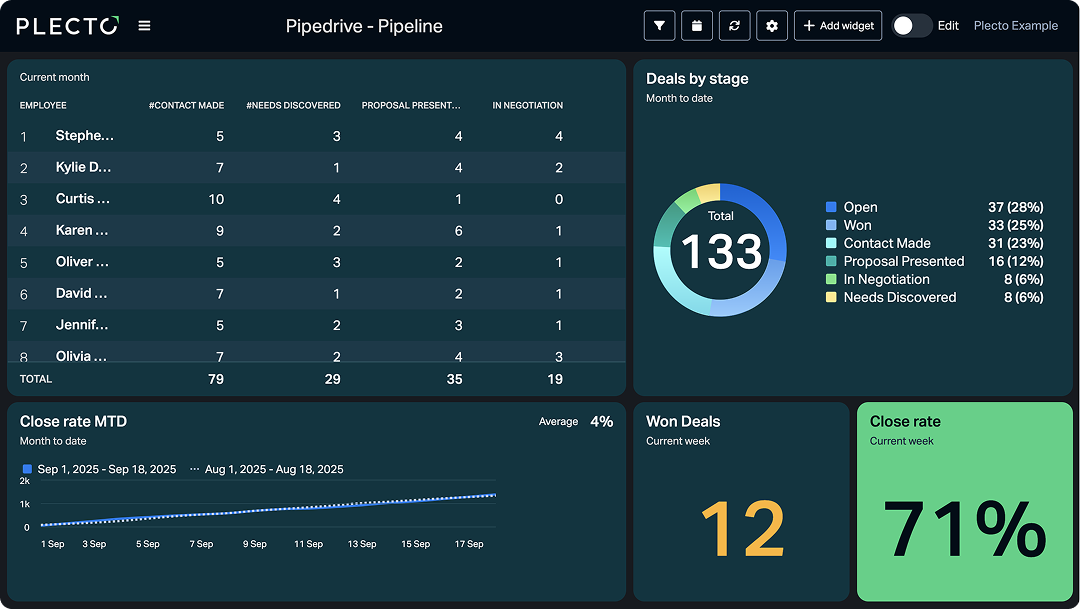1080x609 pixels.
Task: Toggle the Edit mode switch
Action: (911, 26)
